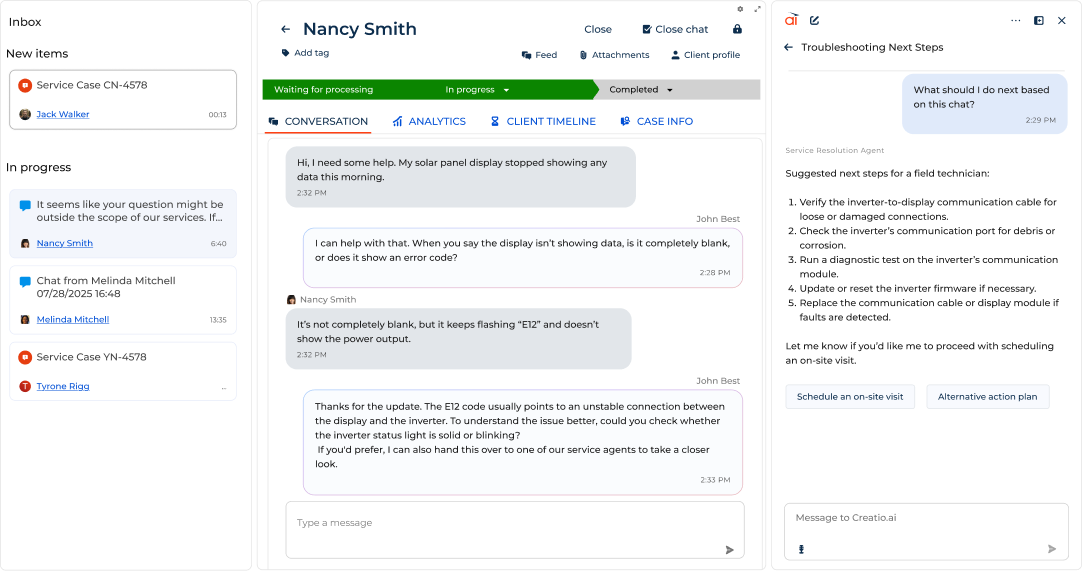This screenshot has height=571, width=1082.
Task: Expand the chat panel to fullscreen
Action: tap(754, 9)
